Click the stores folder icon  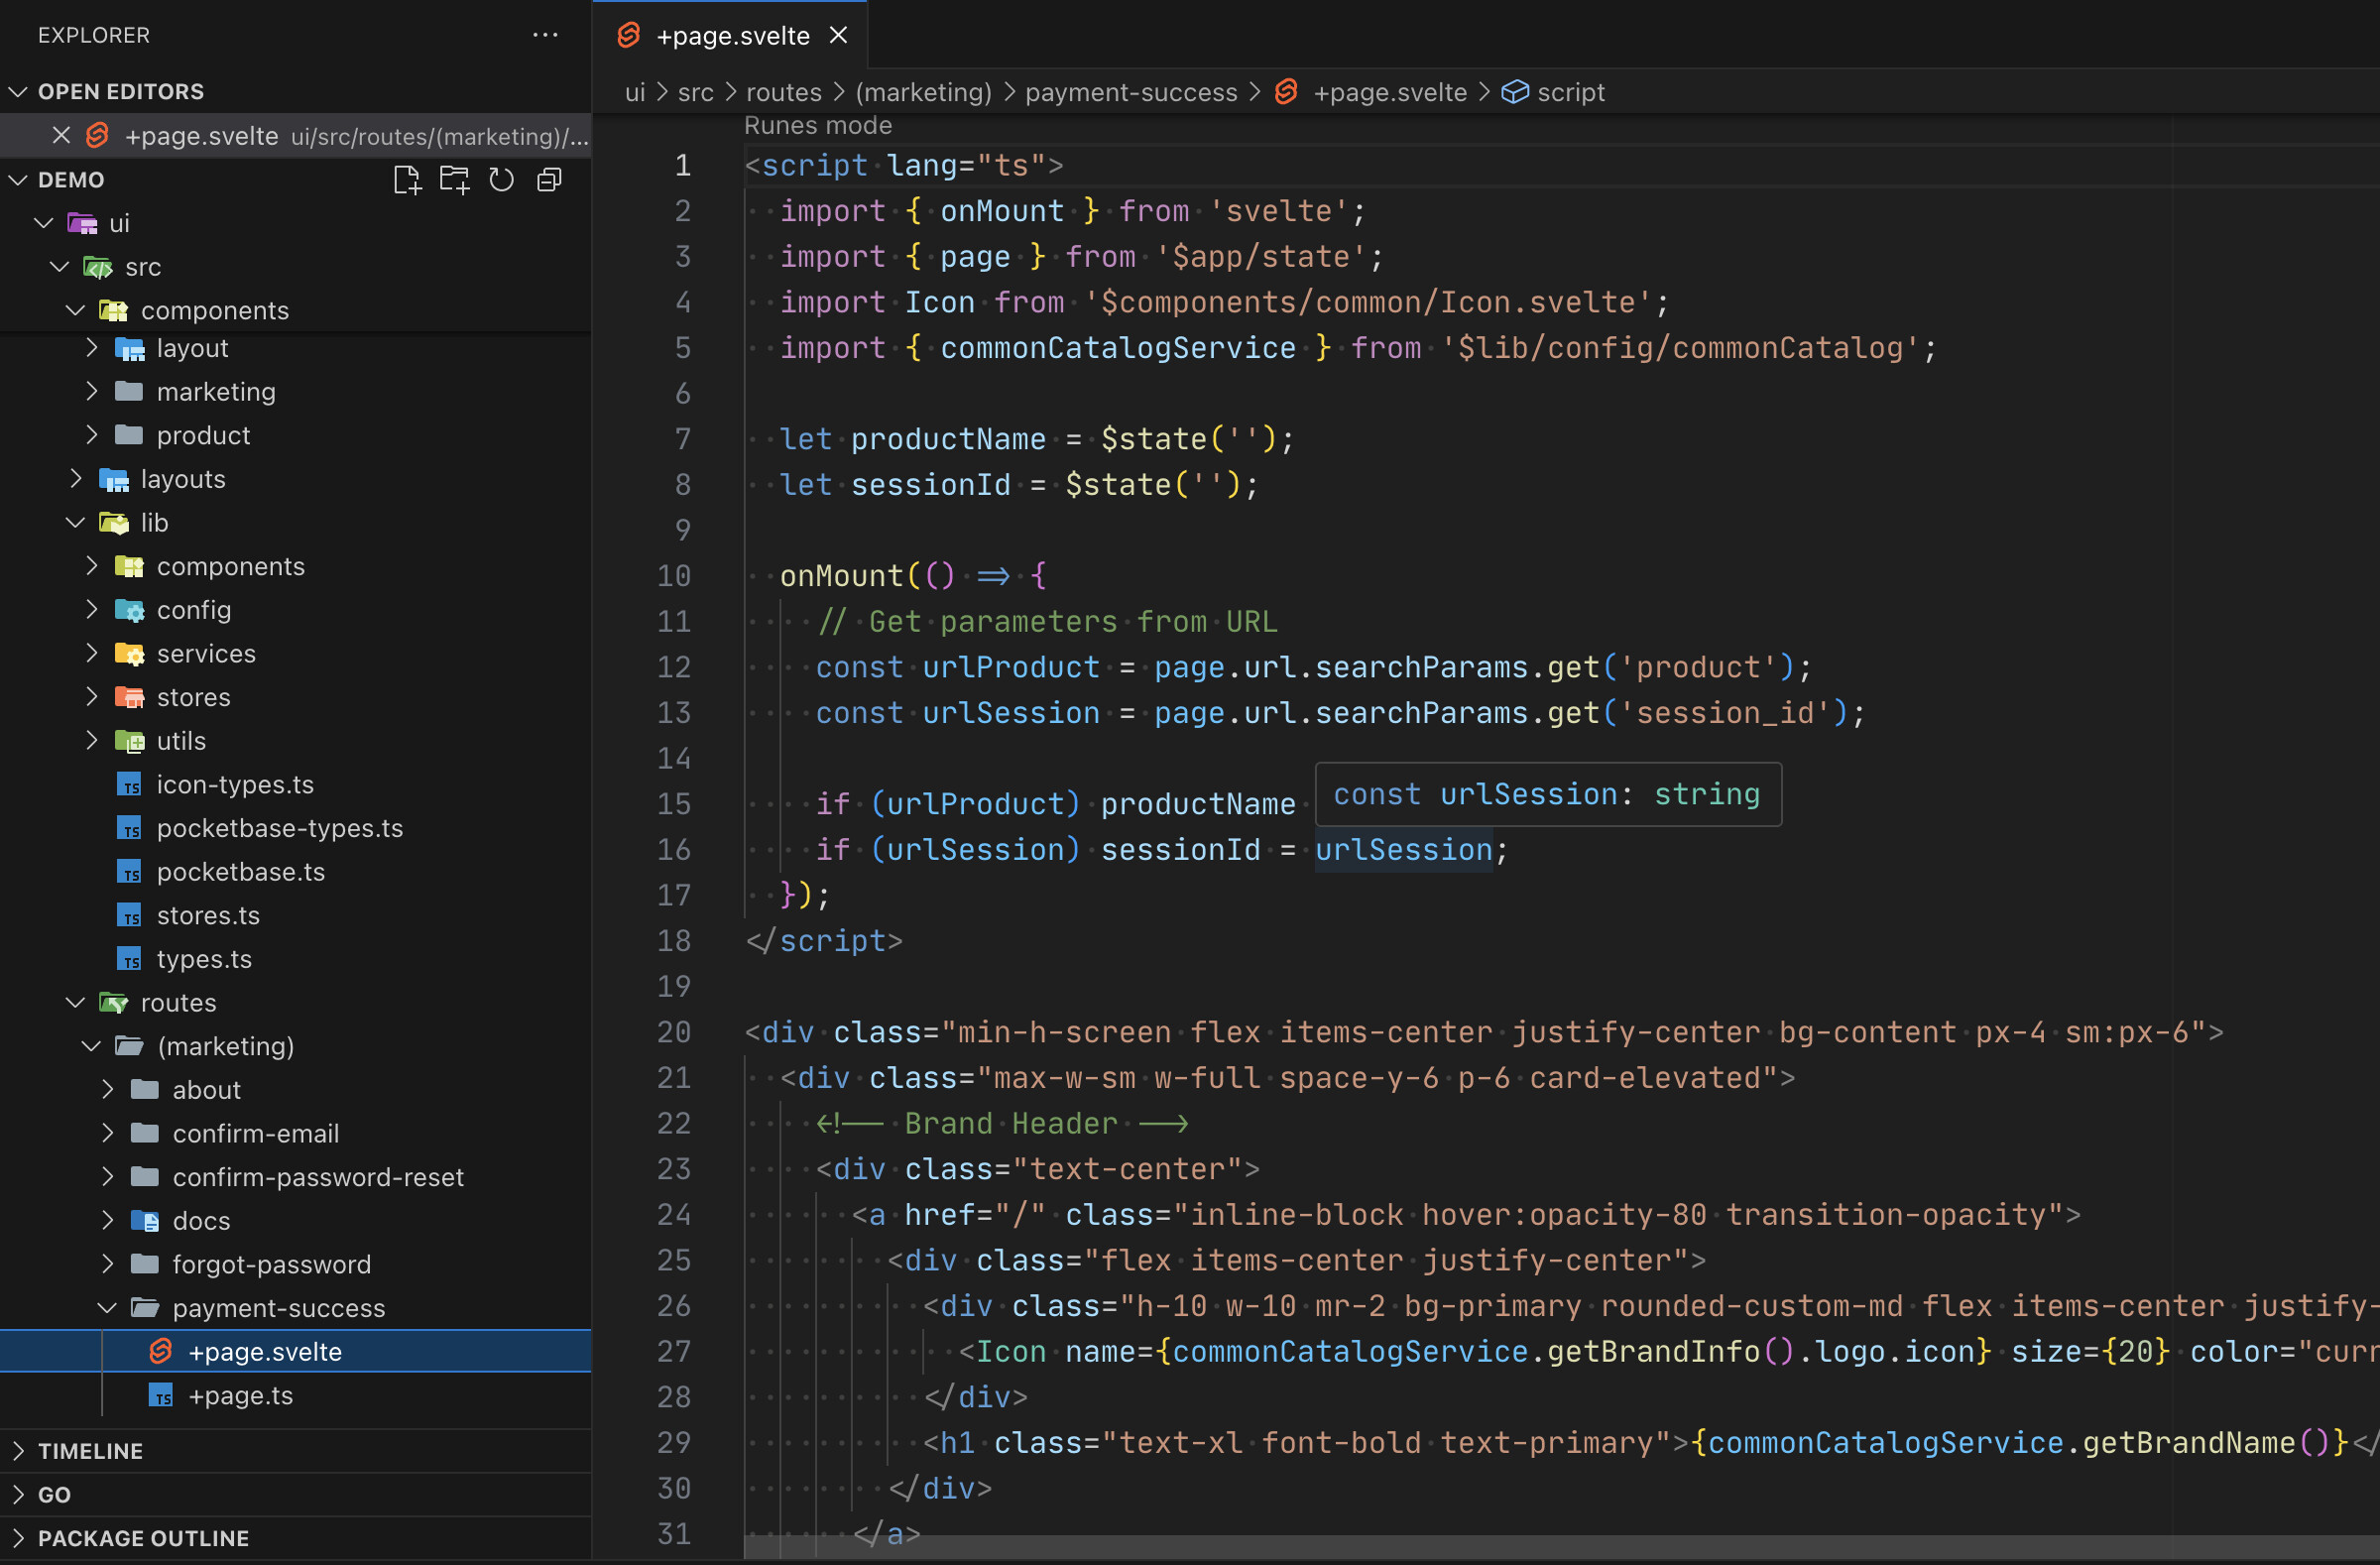(130, 698)
